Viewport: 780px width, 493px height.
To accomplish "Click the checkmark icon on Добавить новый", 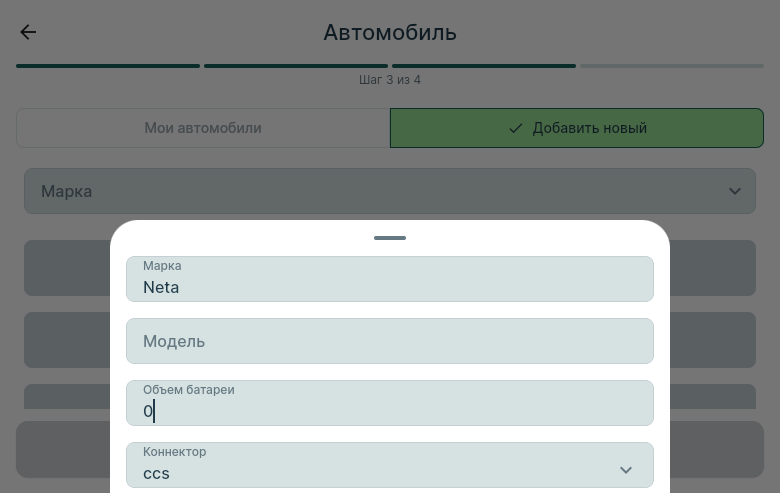I will [515, 128].
